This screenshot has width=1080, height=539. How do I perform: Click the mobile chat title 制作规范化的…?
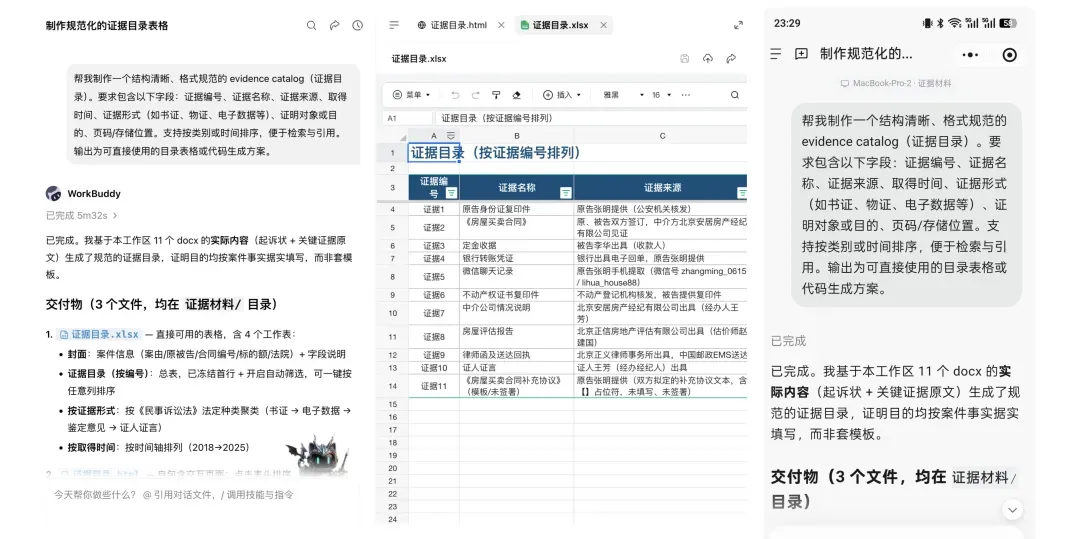866,54
